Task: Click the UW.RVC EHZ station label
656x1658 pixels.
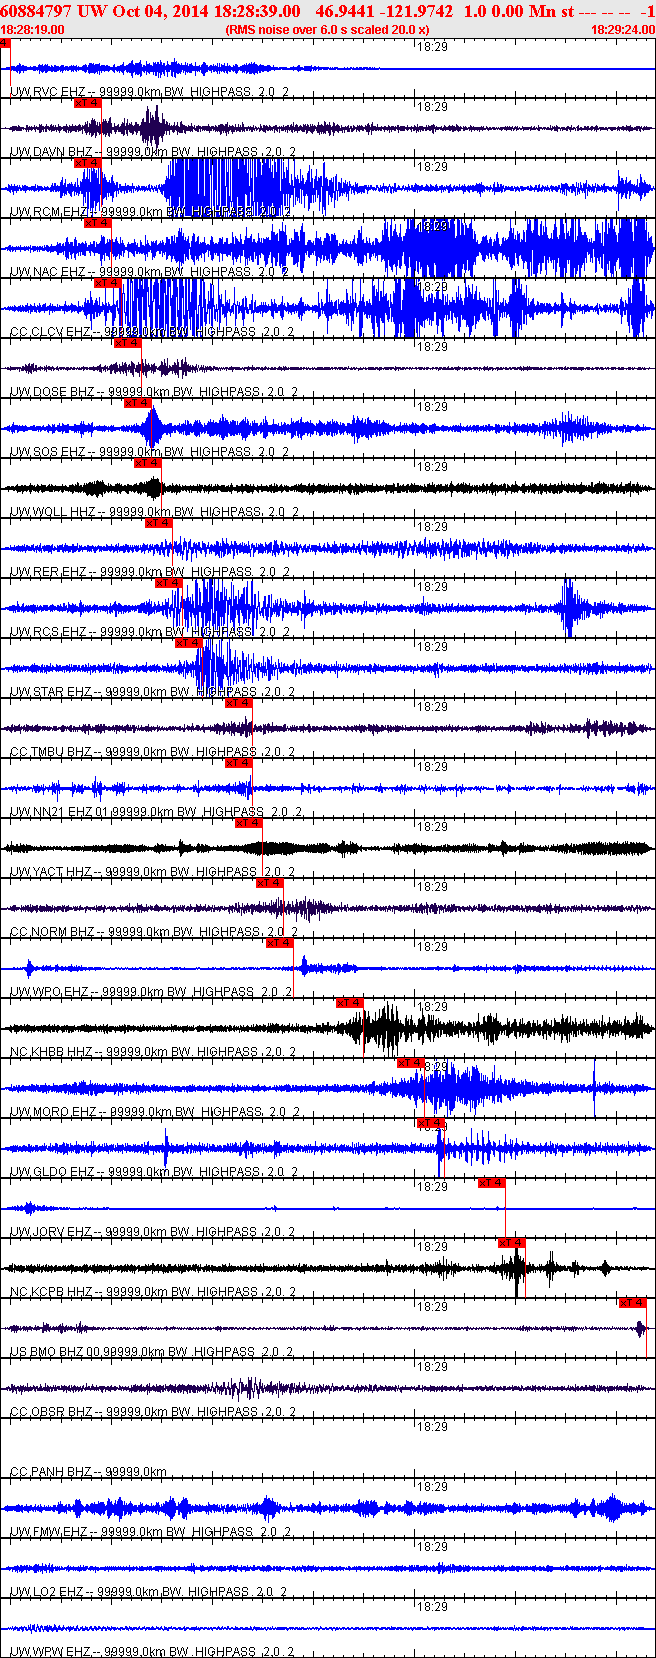Action: click(x=47, y=91)
